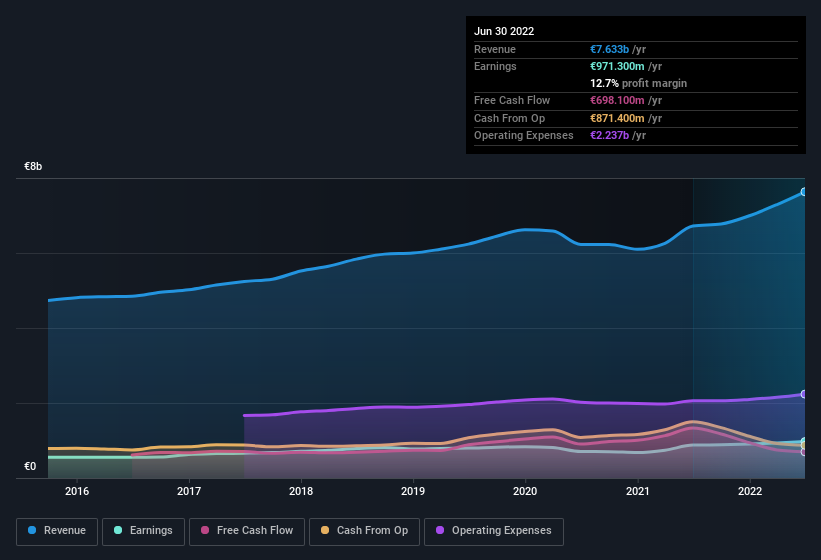Click the 2019 x-axis label

pos(413,491)
